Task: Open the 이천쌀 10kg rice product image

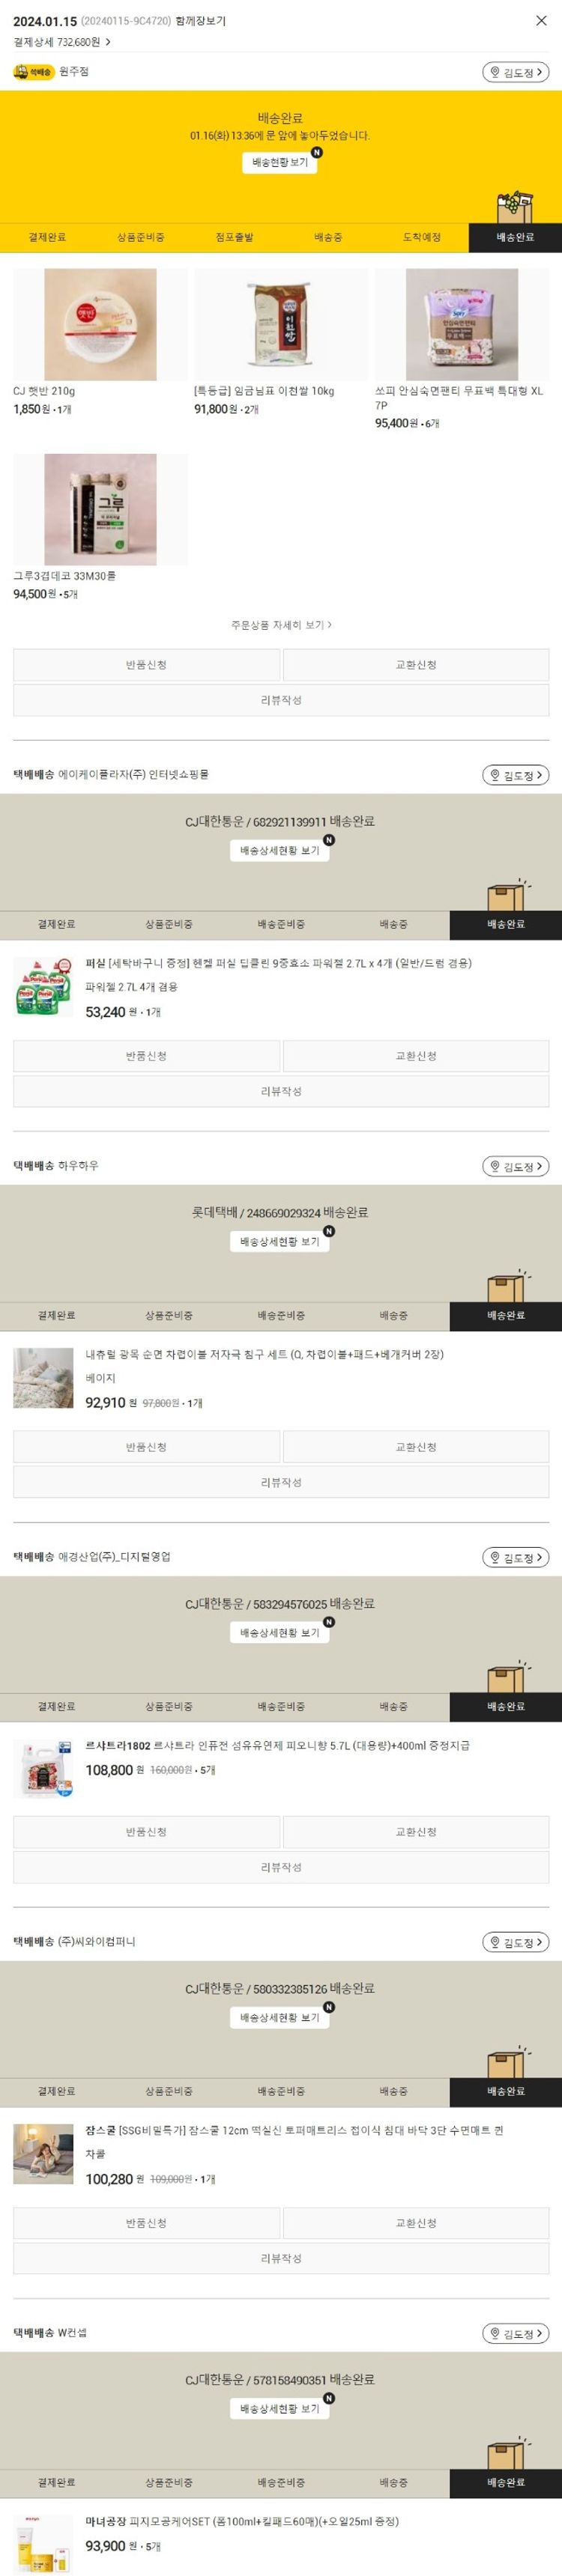Action: click(280, 325)
